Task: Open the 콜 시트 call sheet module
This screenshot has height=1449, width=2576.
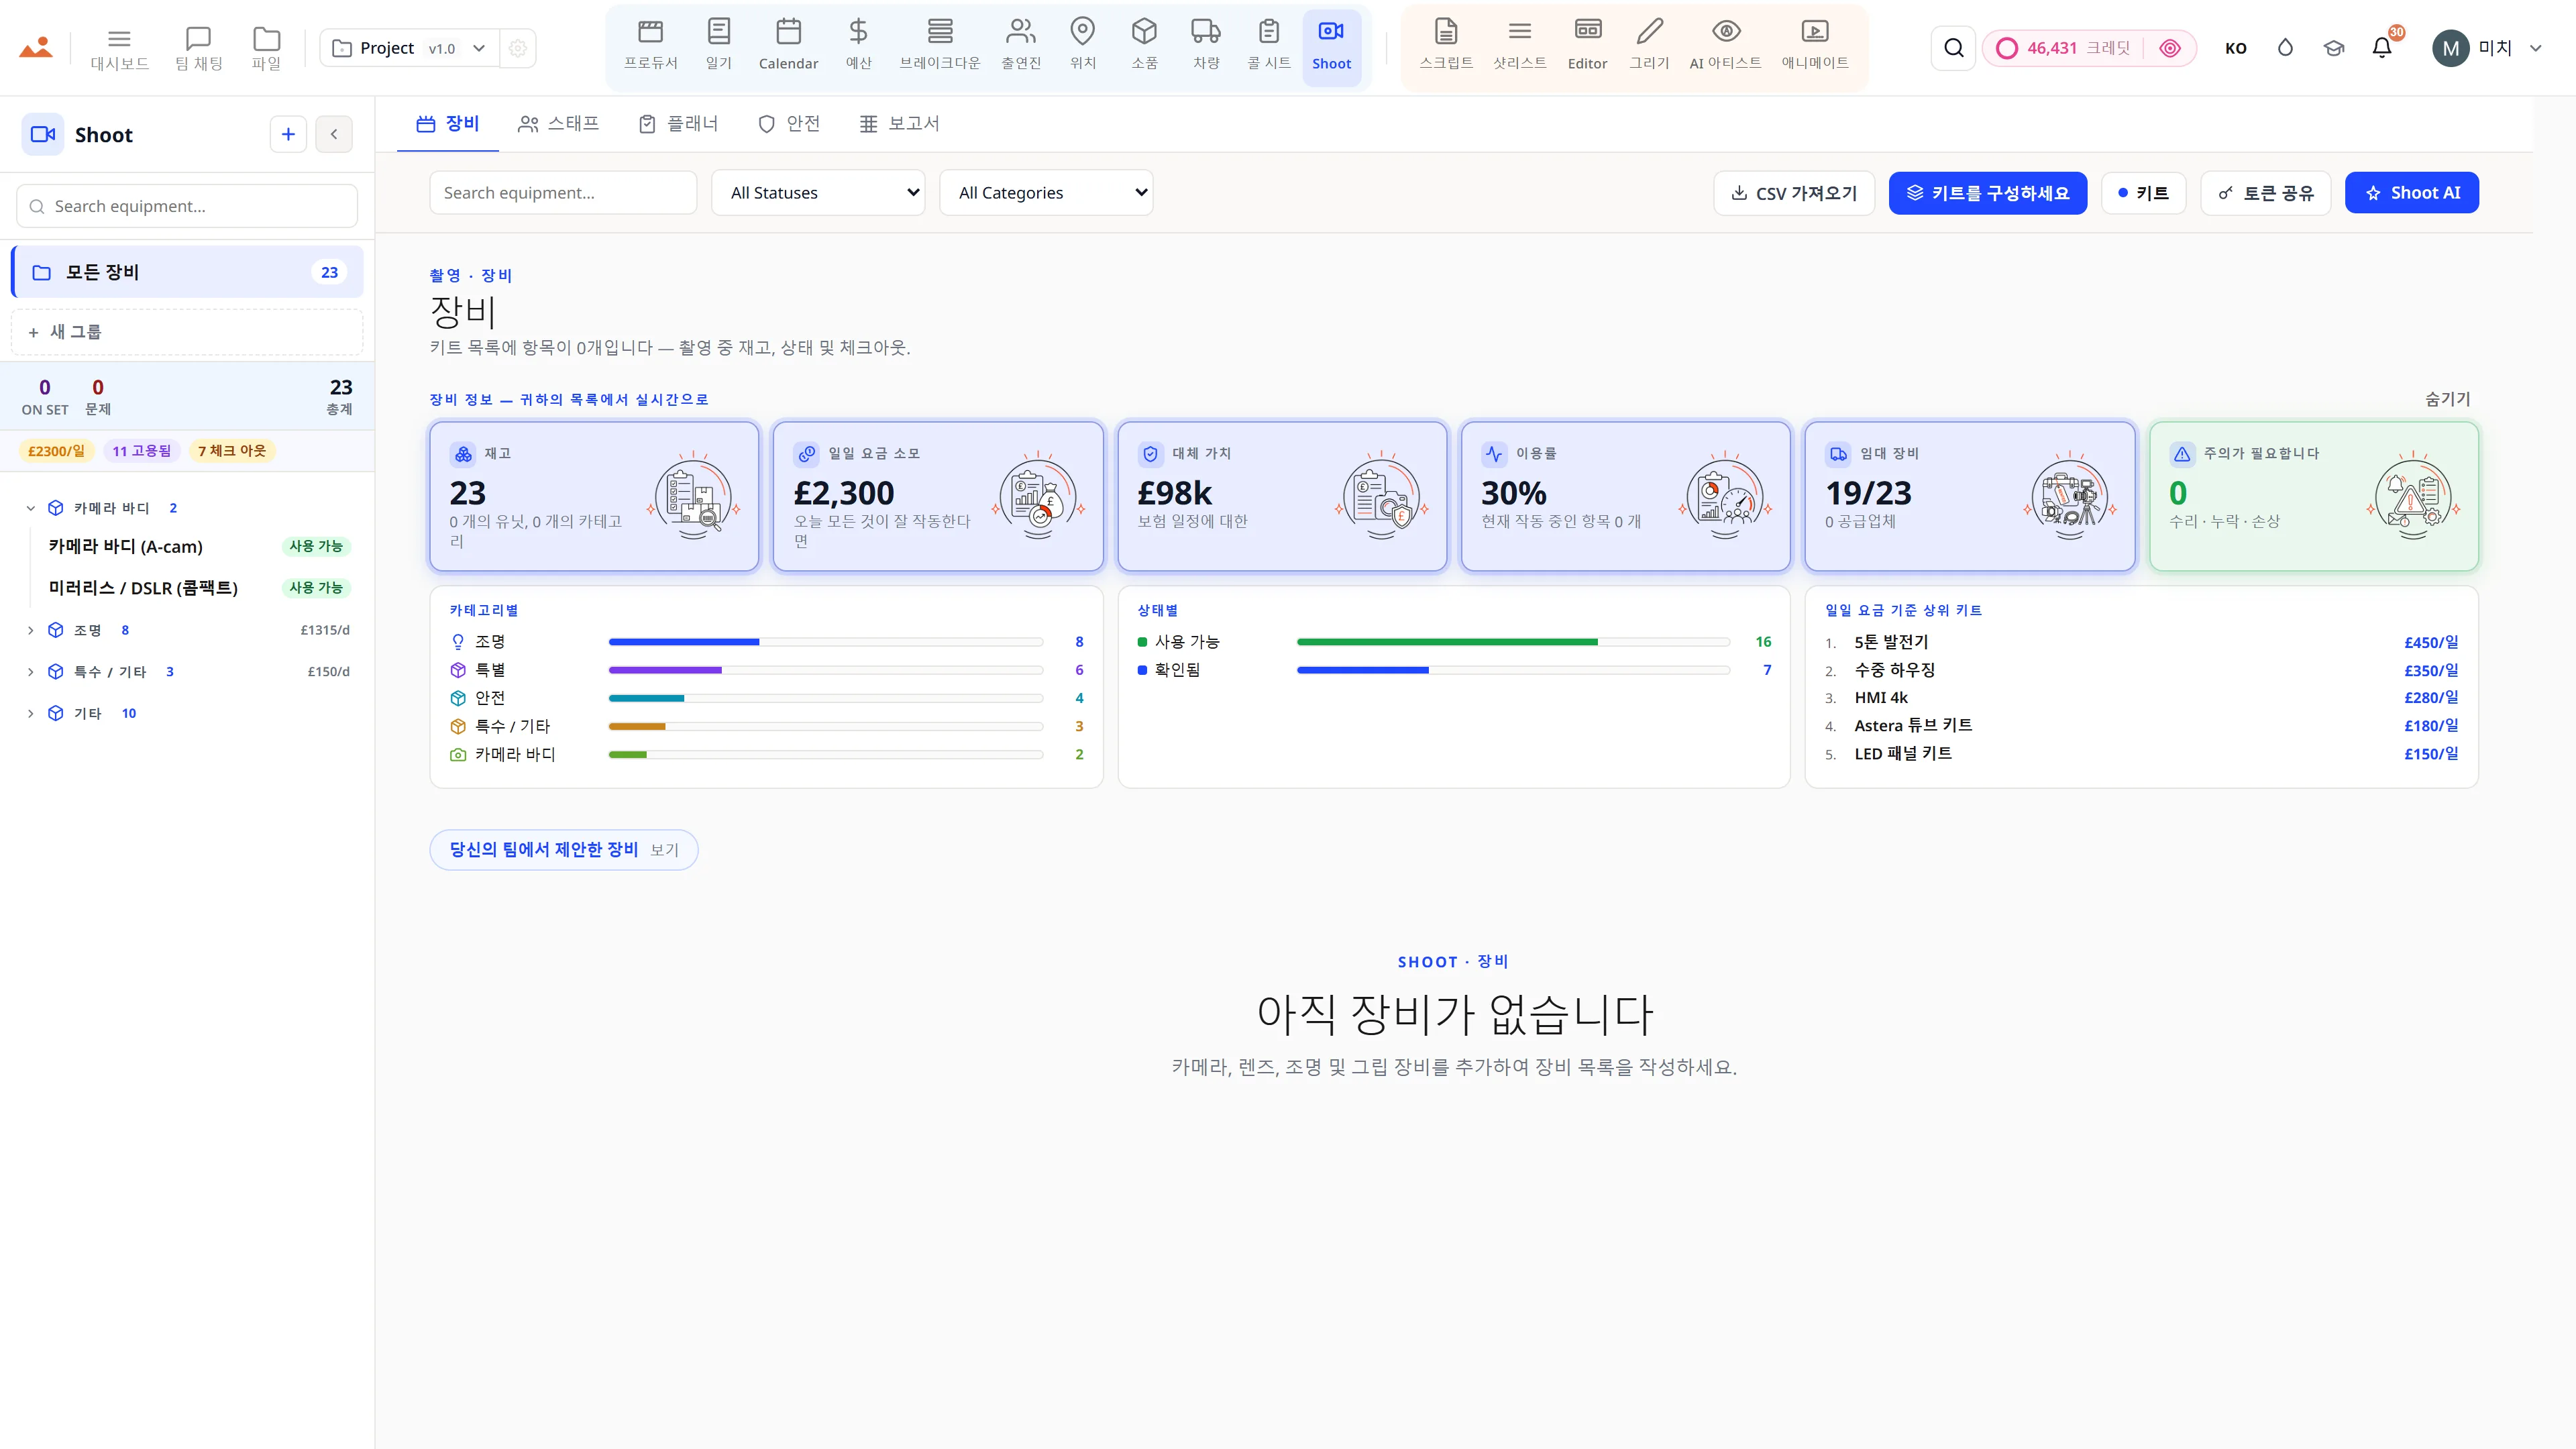Action: click(x=1269, y=47)
